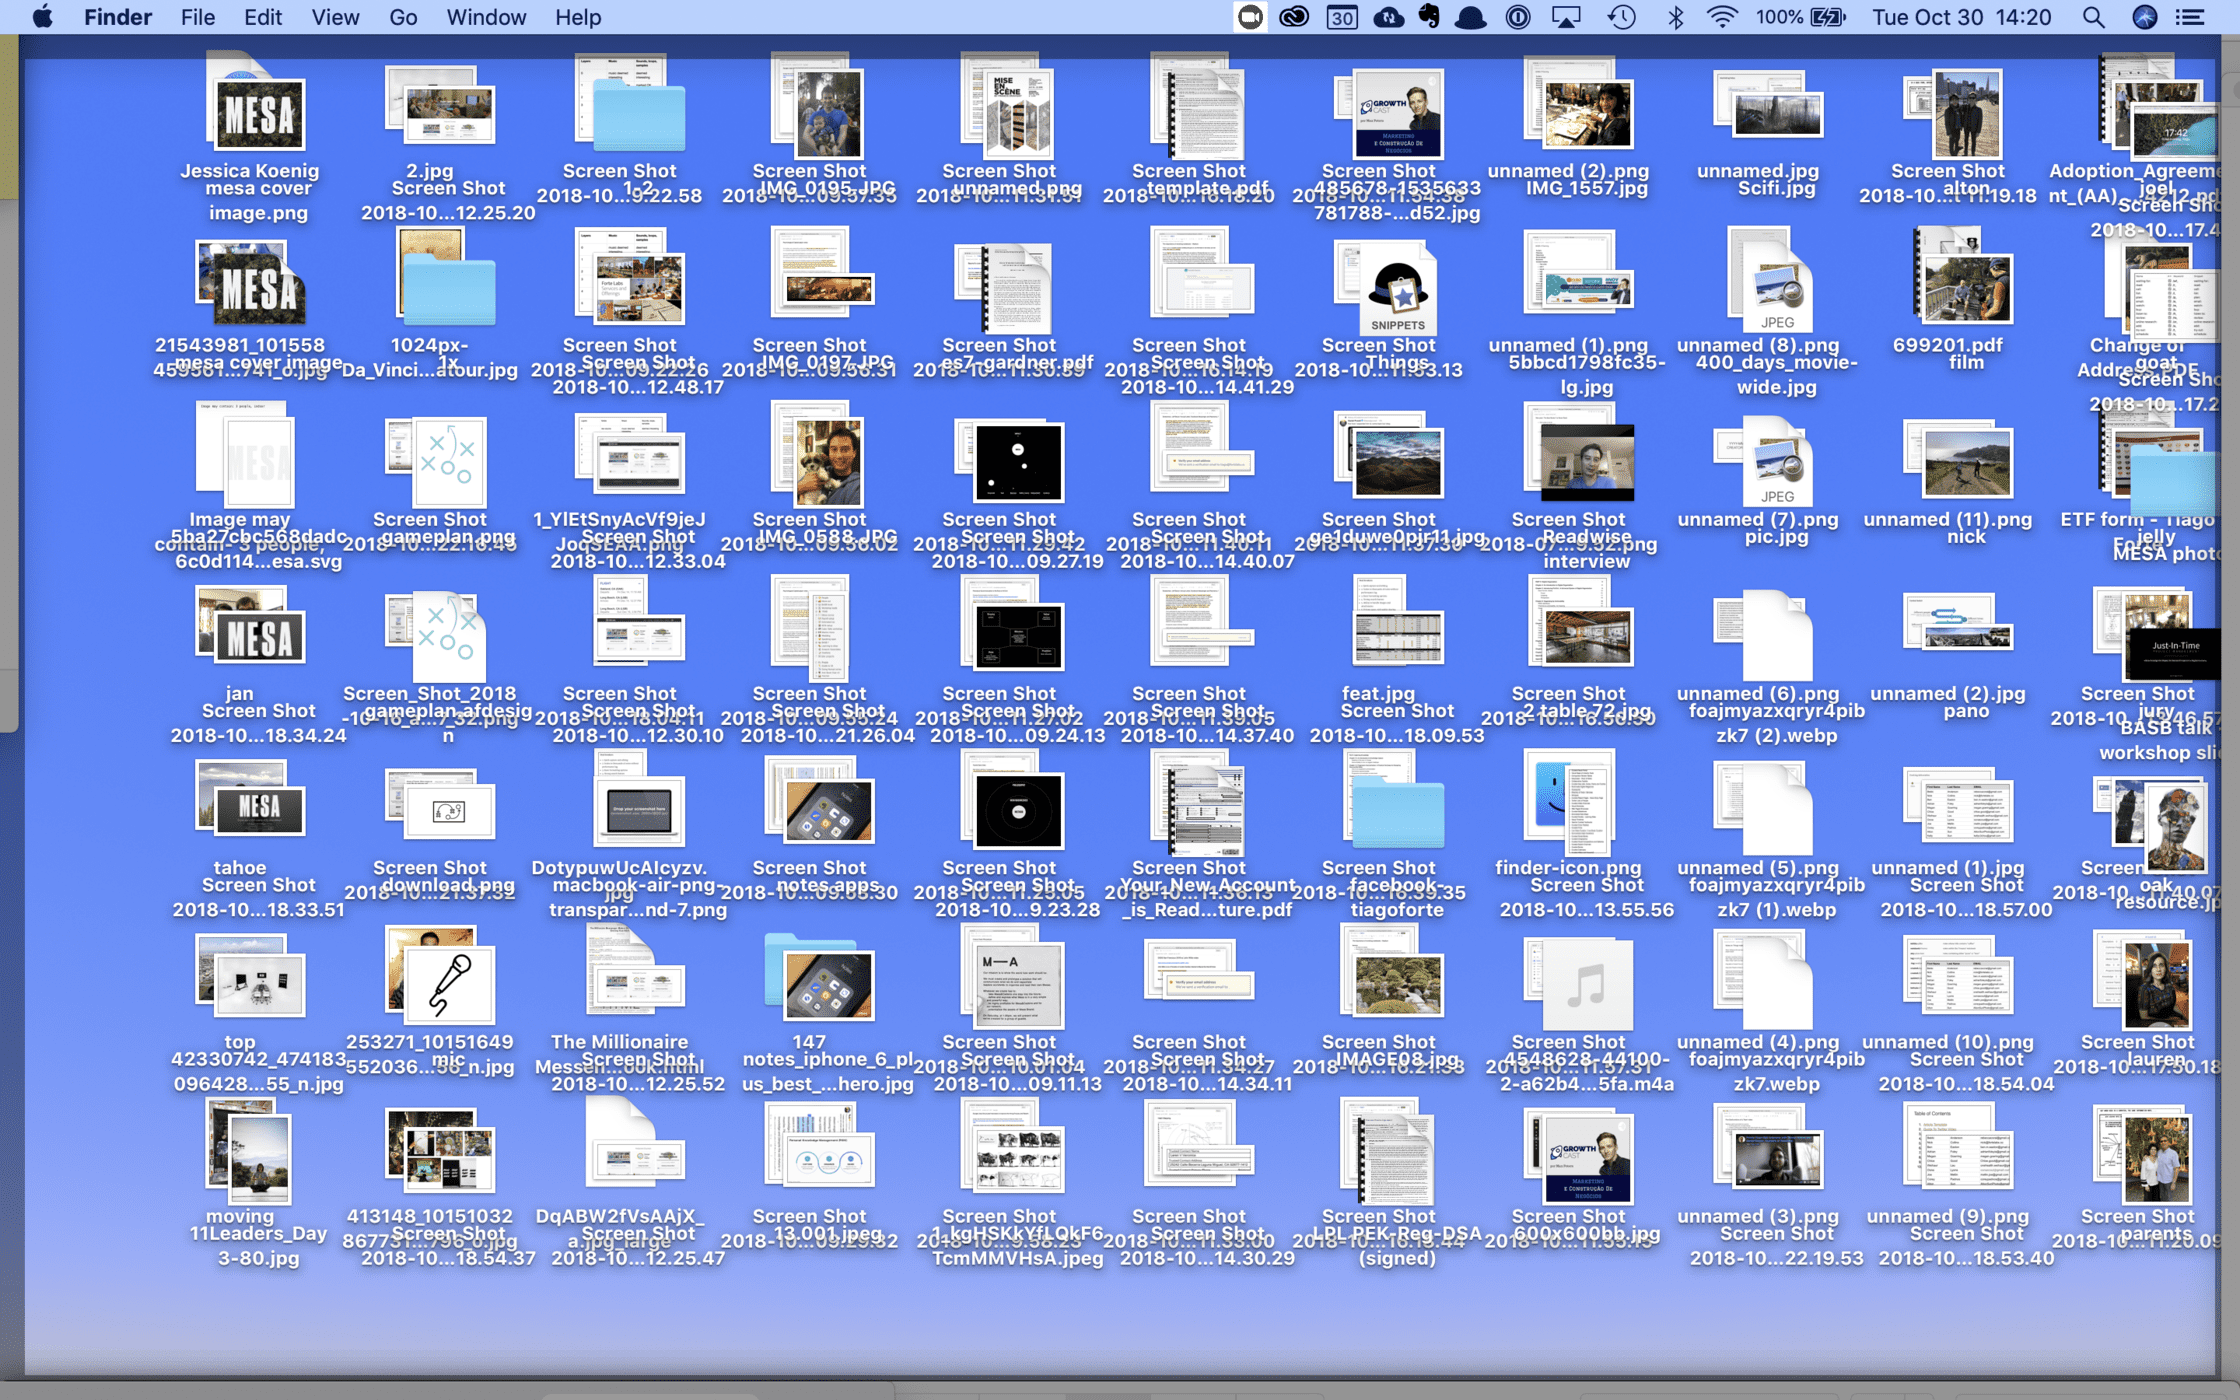Open the AirPlay screen mirroring menu
This screenshot has height=1400, width=2240.
tap(1566, 17)
